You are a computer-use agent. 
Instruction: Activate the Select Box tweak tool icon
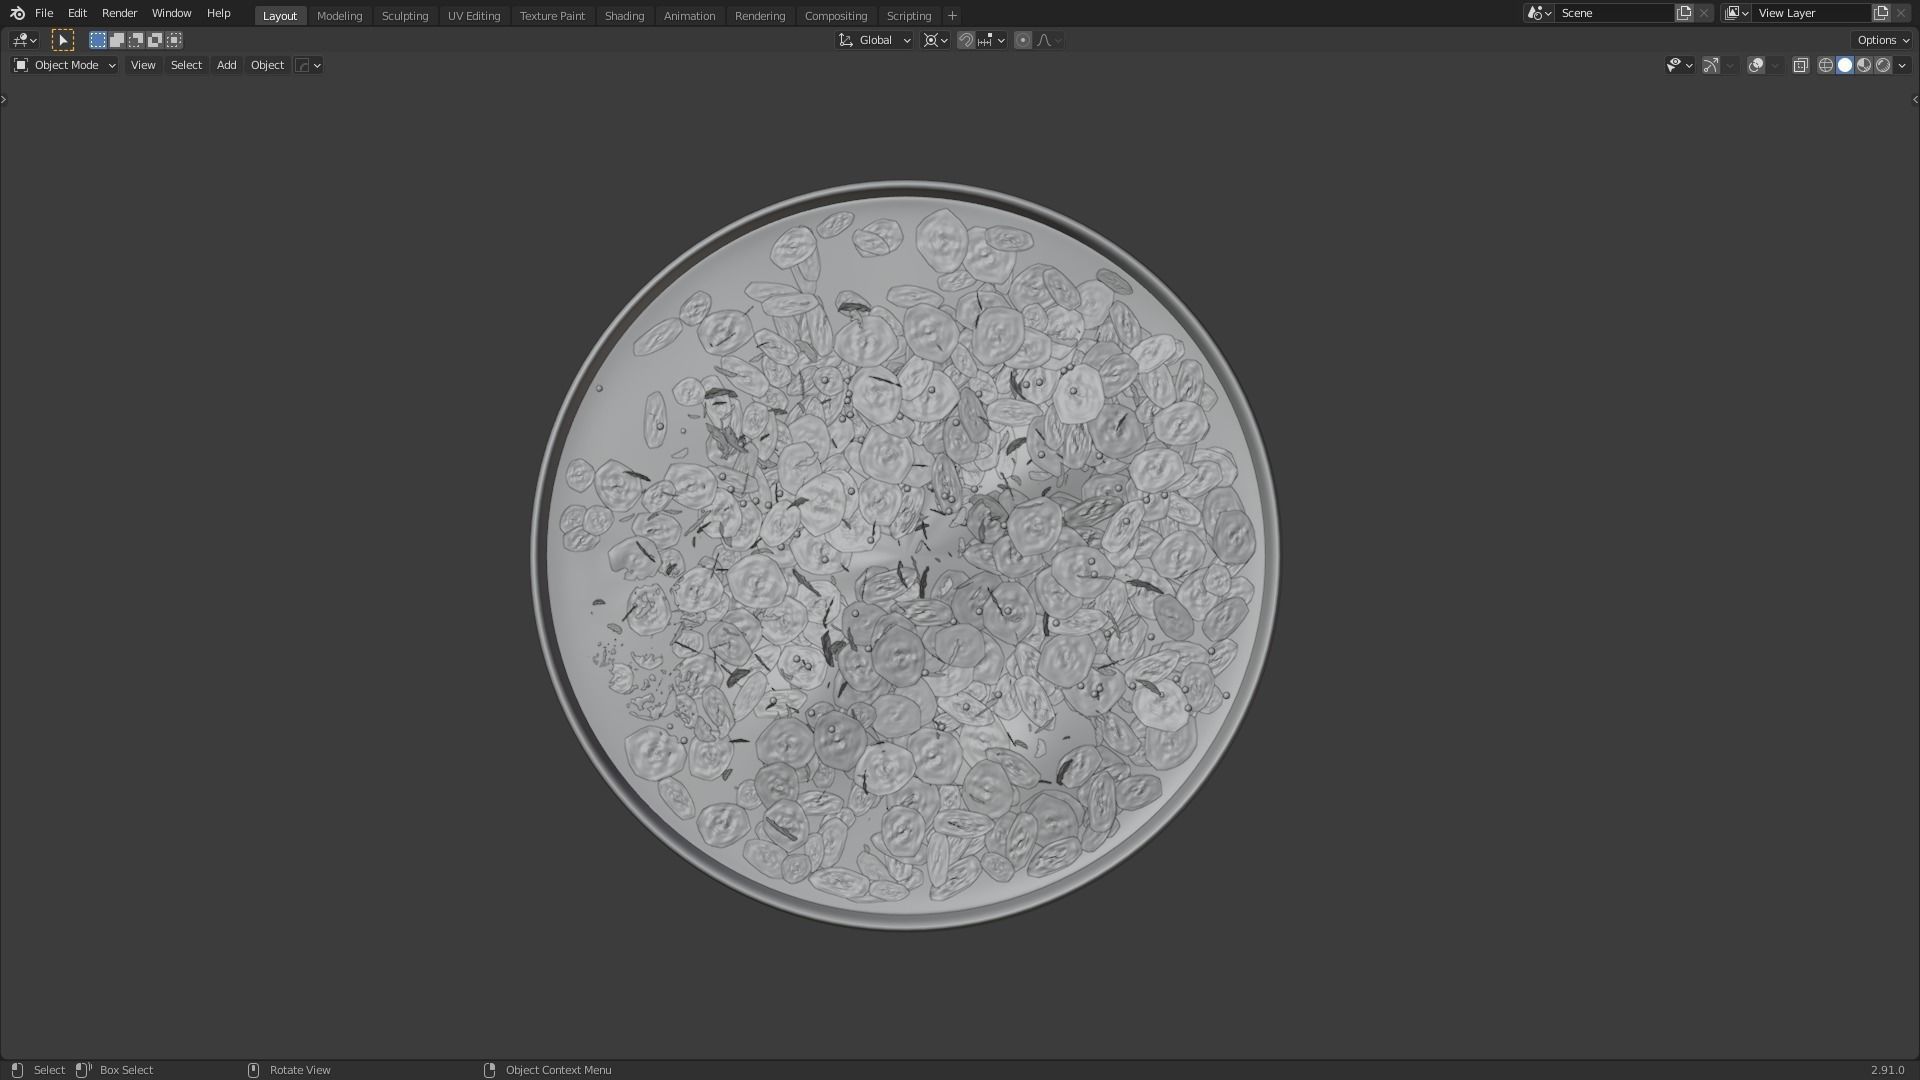[62, 40]
